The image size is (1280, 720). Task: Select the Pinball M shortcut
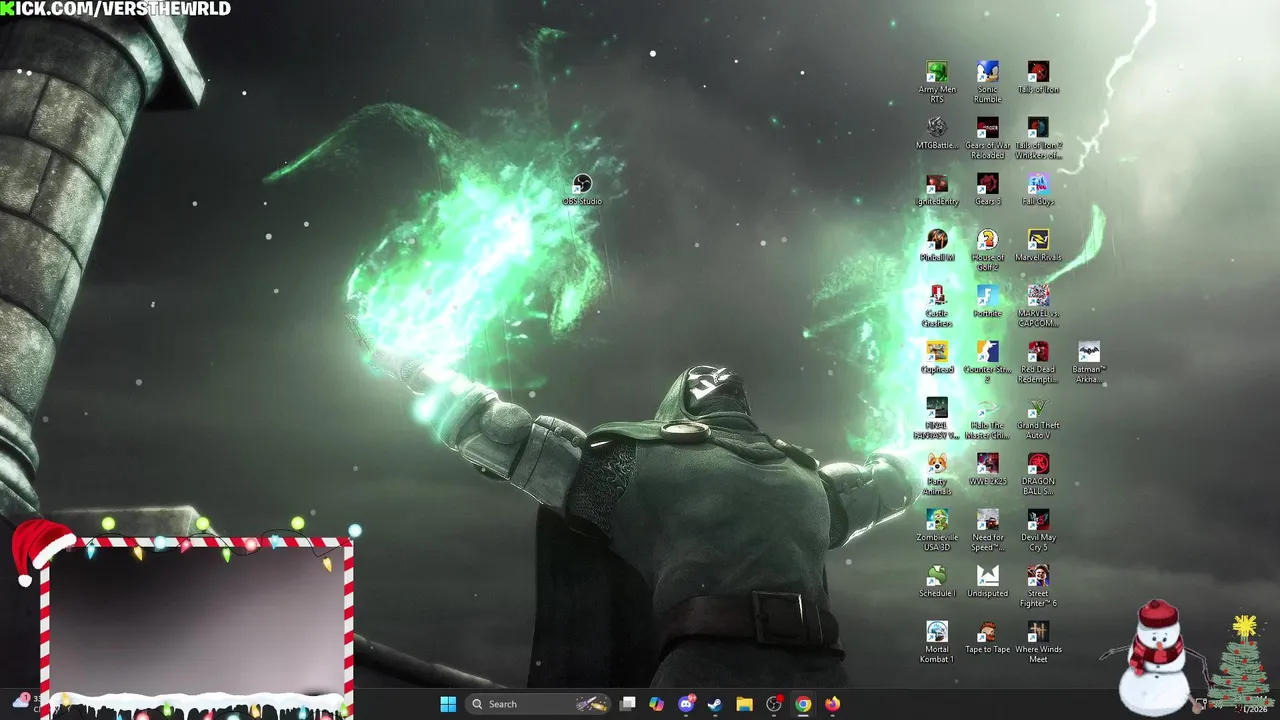[x=936, y=245]
